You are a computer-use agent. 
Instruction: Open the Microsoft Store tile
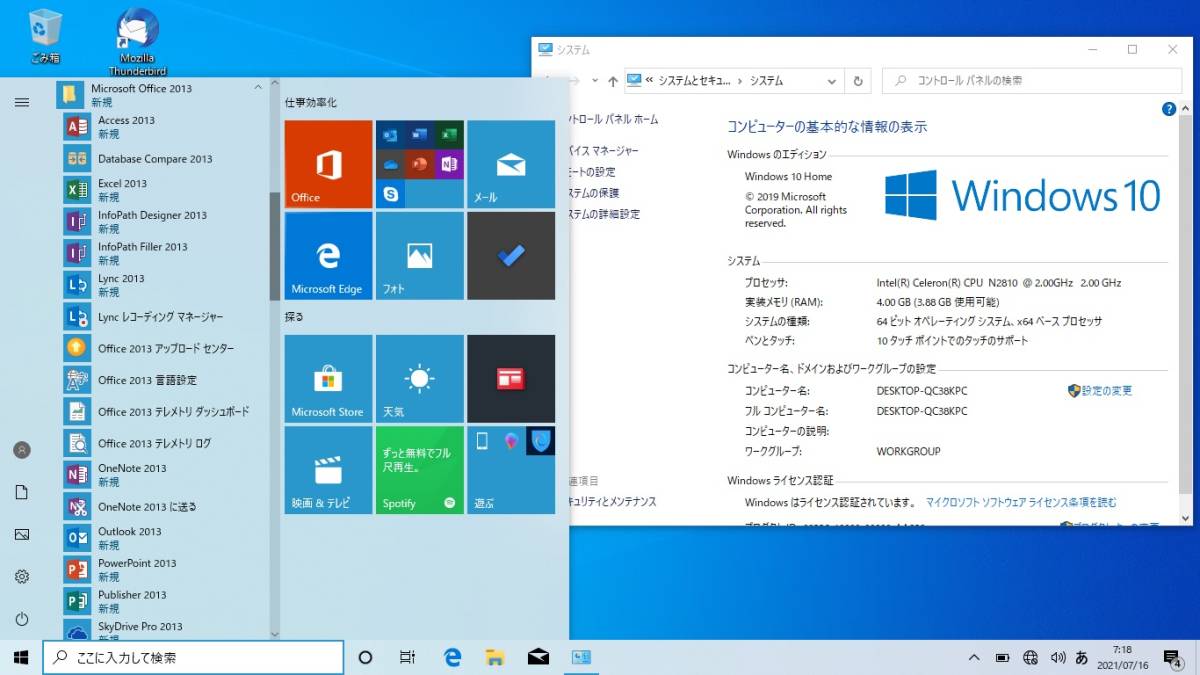tap(328, 379)
